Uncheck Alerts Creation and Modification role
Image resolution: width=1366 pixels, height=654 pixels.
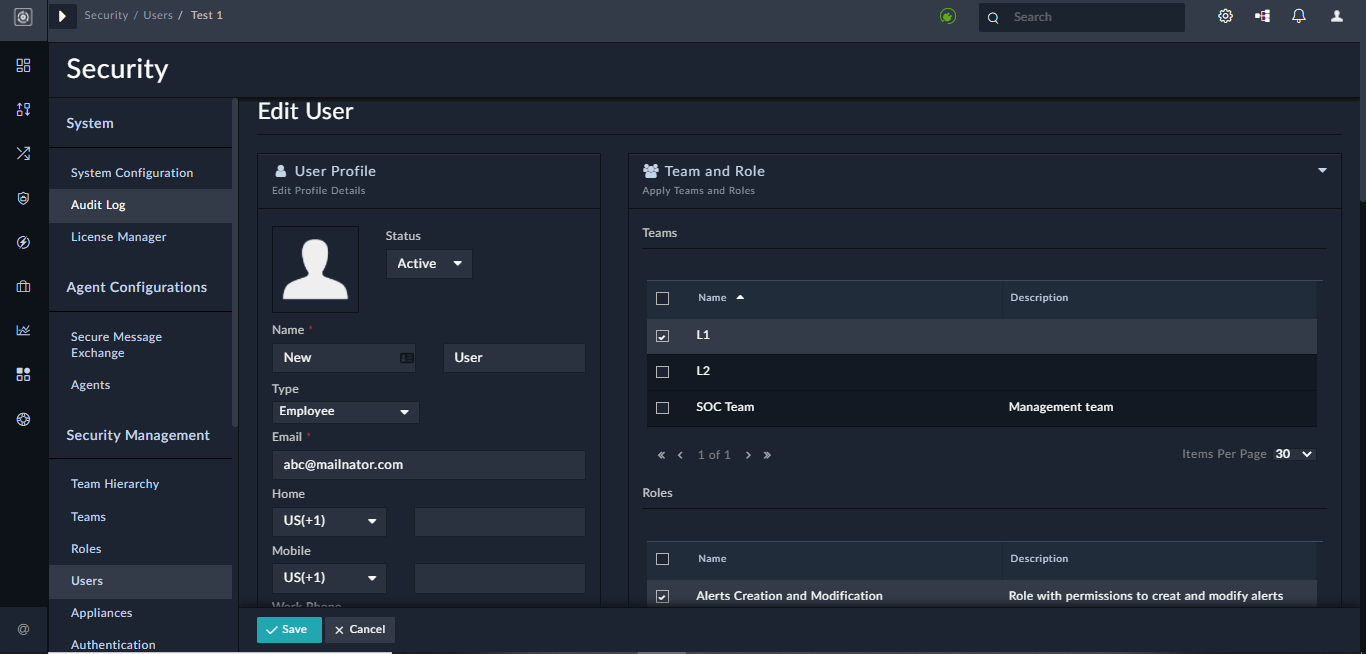click(x=662, y=595)
